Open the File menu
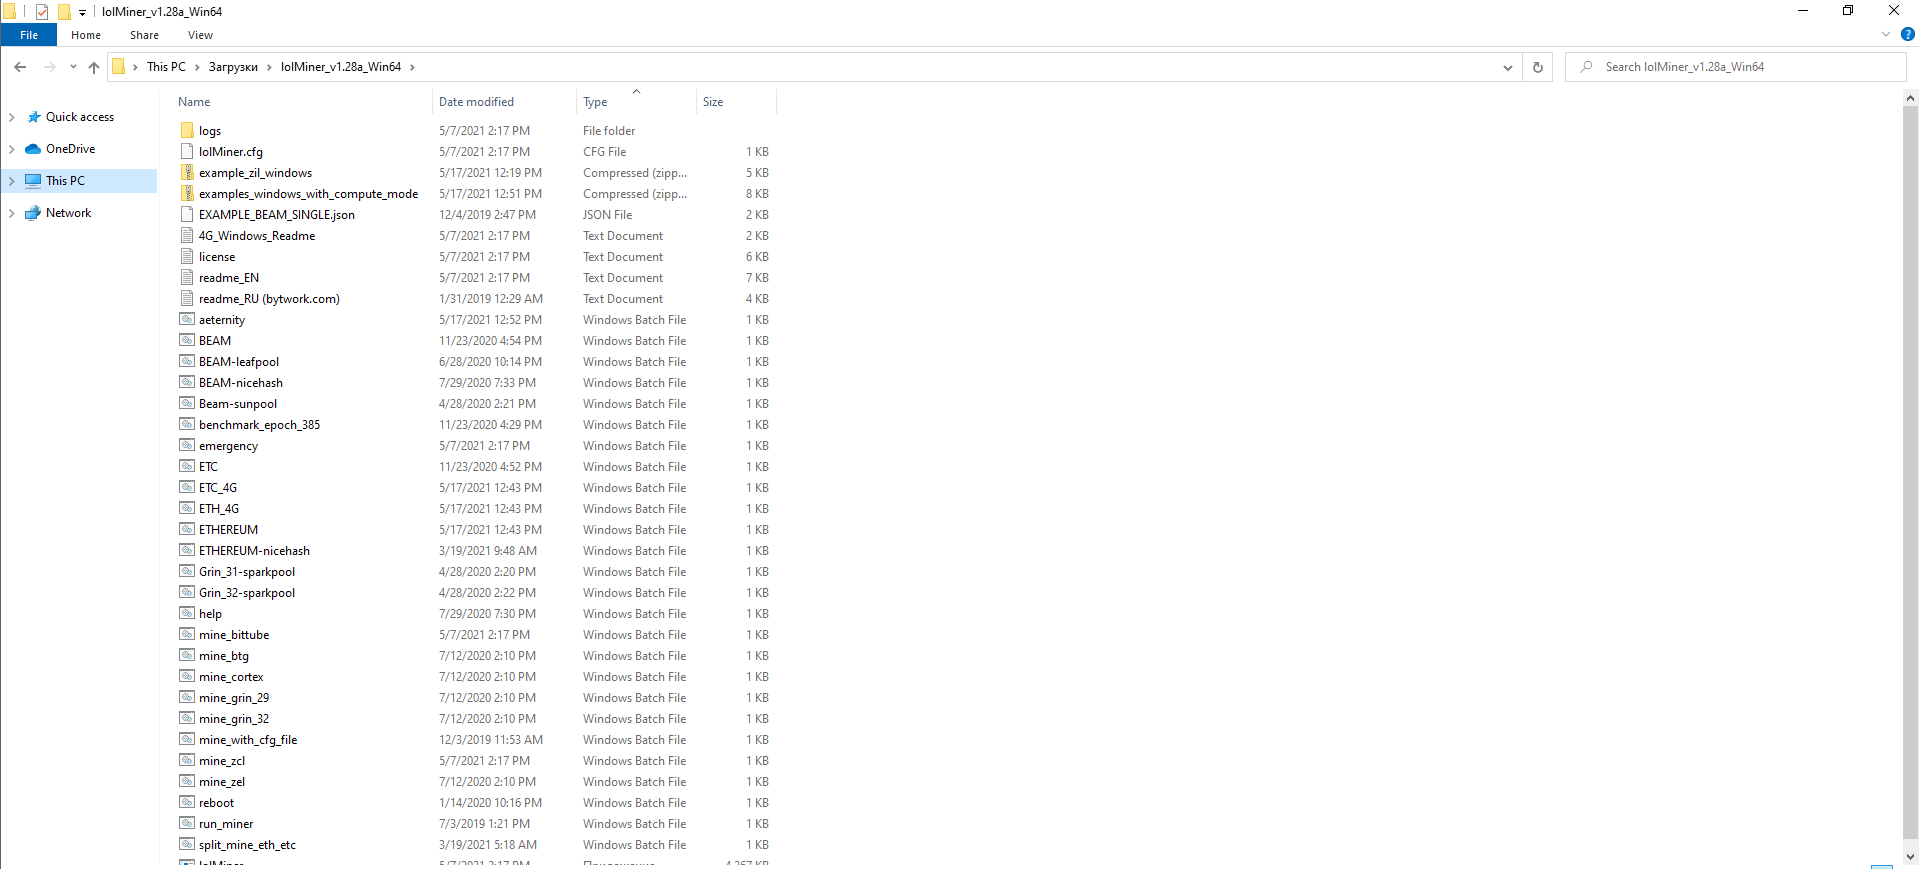Image resolution: width=1919 pixels, height=869 pixels. click(x=29, y=35)
